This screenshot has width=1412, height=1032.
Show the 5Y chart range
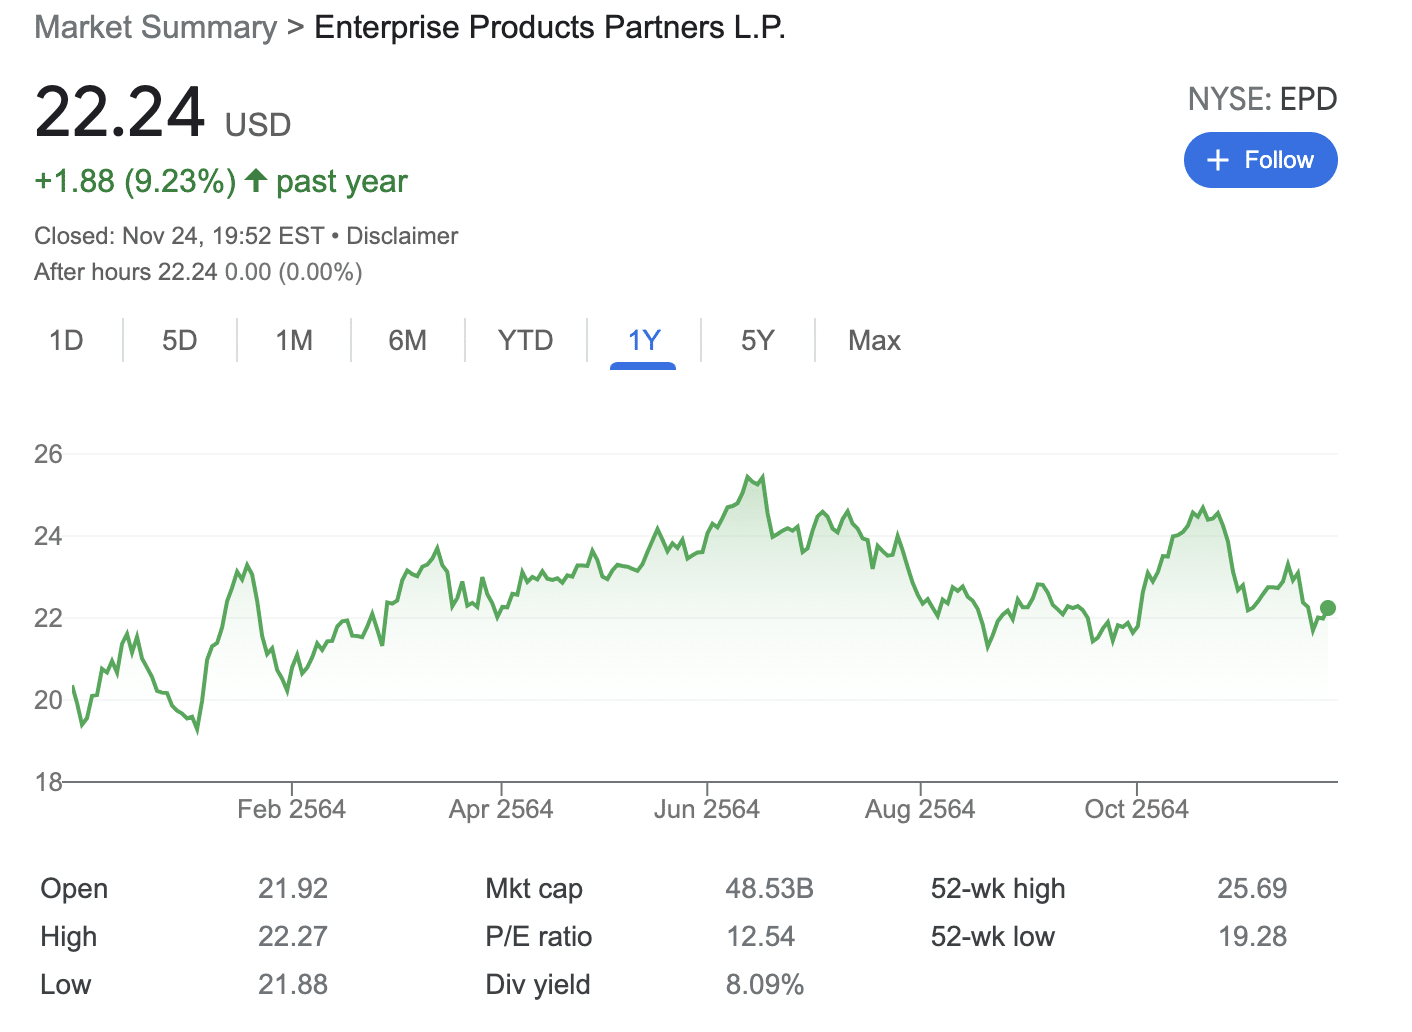point(758,341)
